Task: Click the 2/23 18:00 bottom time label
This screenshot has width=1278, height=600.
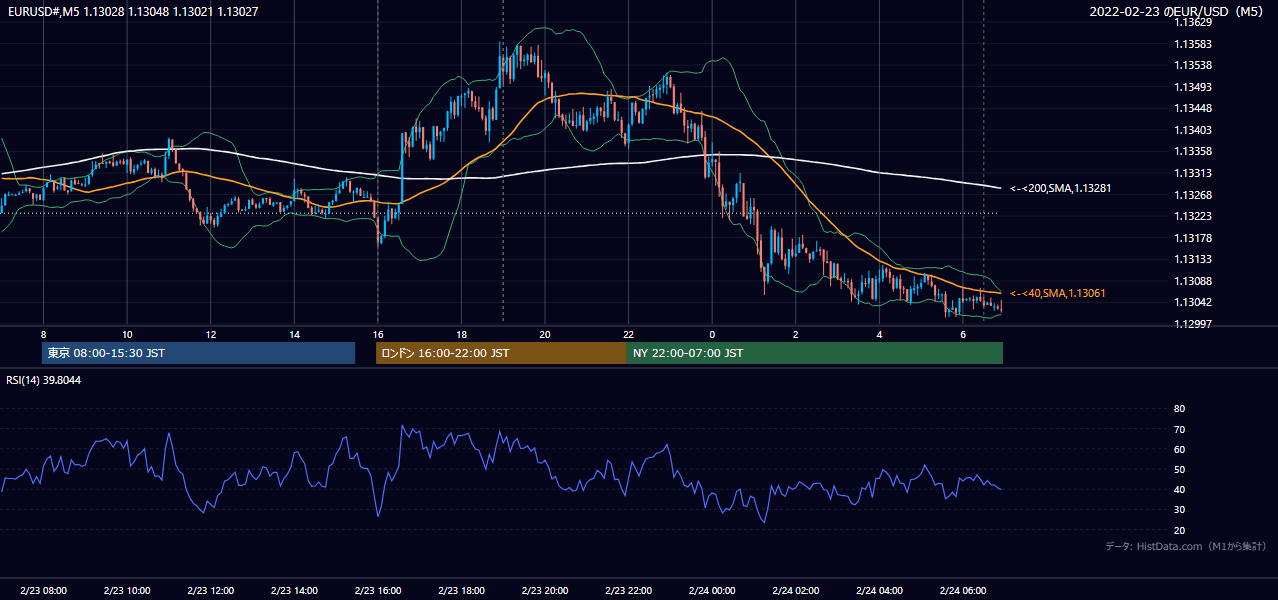Action: point(461,591)
